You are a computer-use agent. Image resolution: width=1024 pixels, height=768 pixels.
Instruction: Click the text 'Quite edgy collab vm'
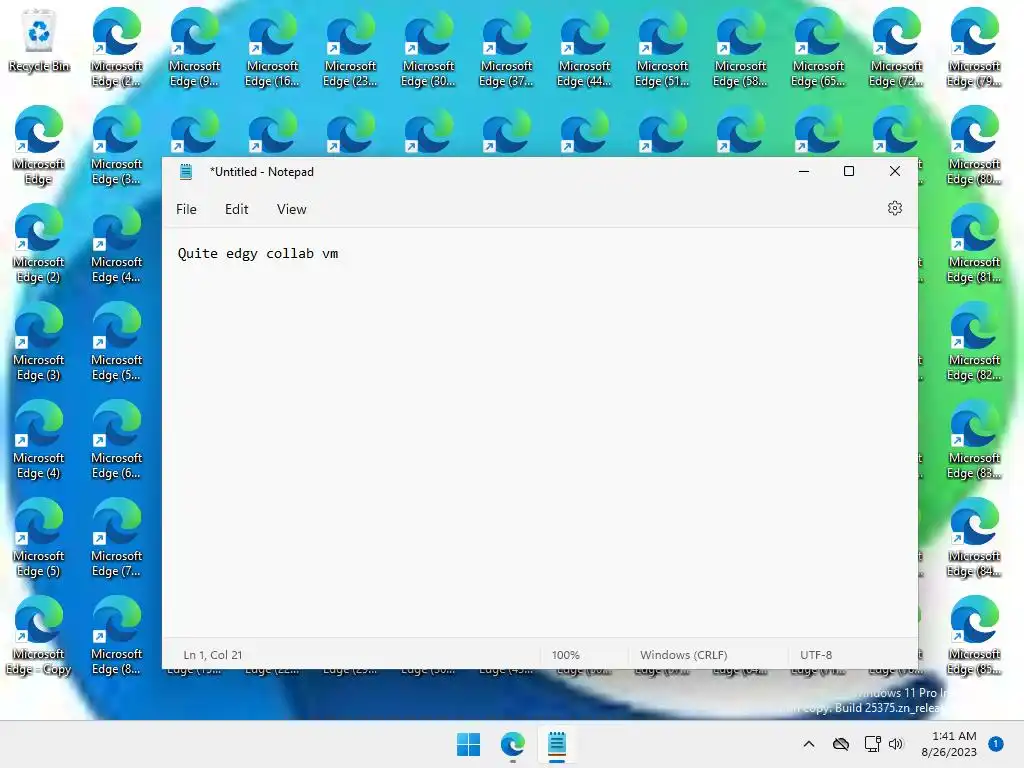point(258,253)
